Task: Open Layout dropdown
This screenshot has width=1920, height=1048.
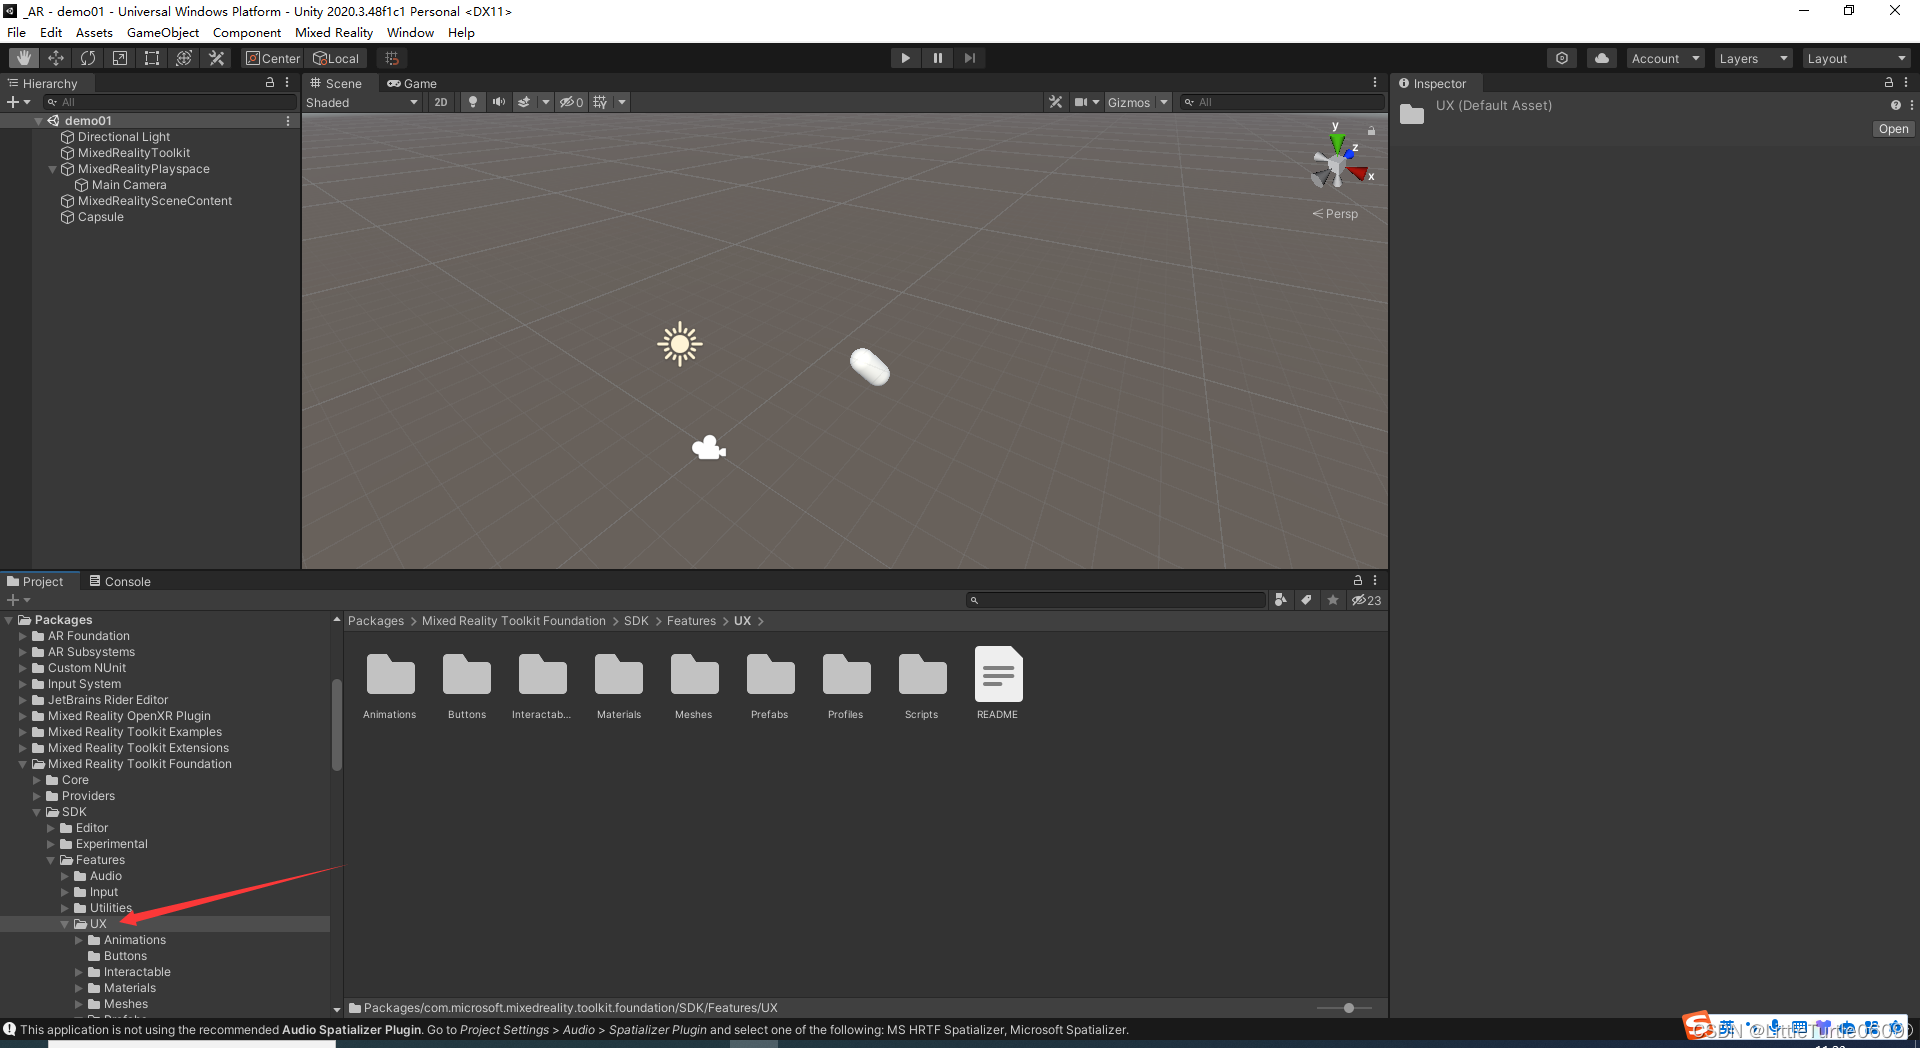Action: pos(1856,58)
